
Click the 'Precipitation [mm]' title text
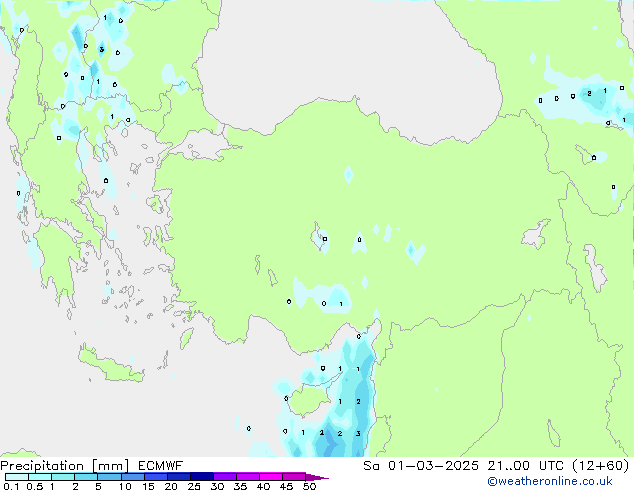(x=65, y=466)
